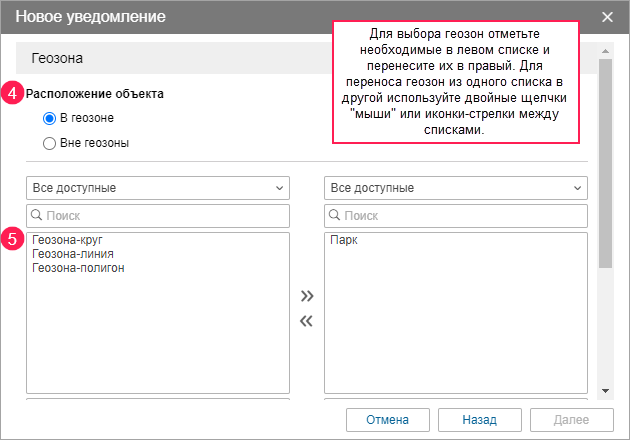Select the В геозоне radio option

click(50, 118)
